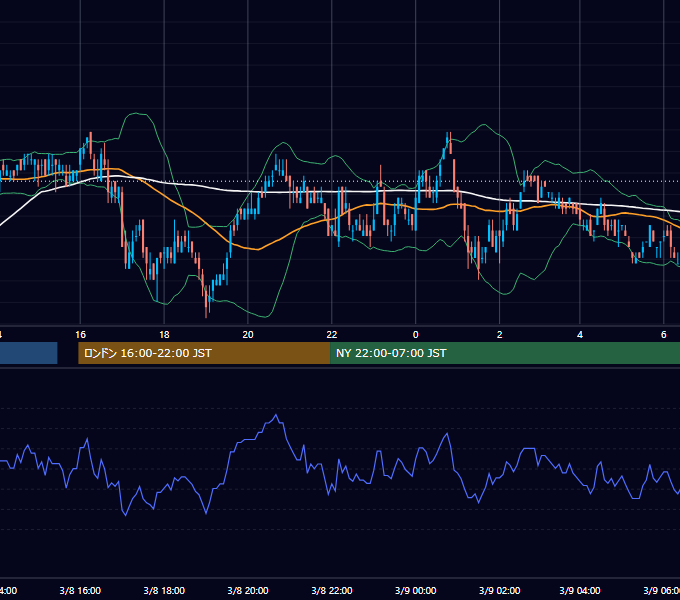This screenshot has width=680, height=600.
Task: Select the "6" hour label on price chart axis
Action: (x=664, y=335)
